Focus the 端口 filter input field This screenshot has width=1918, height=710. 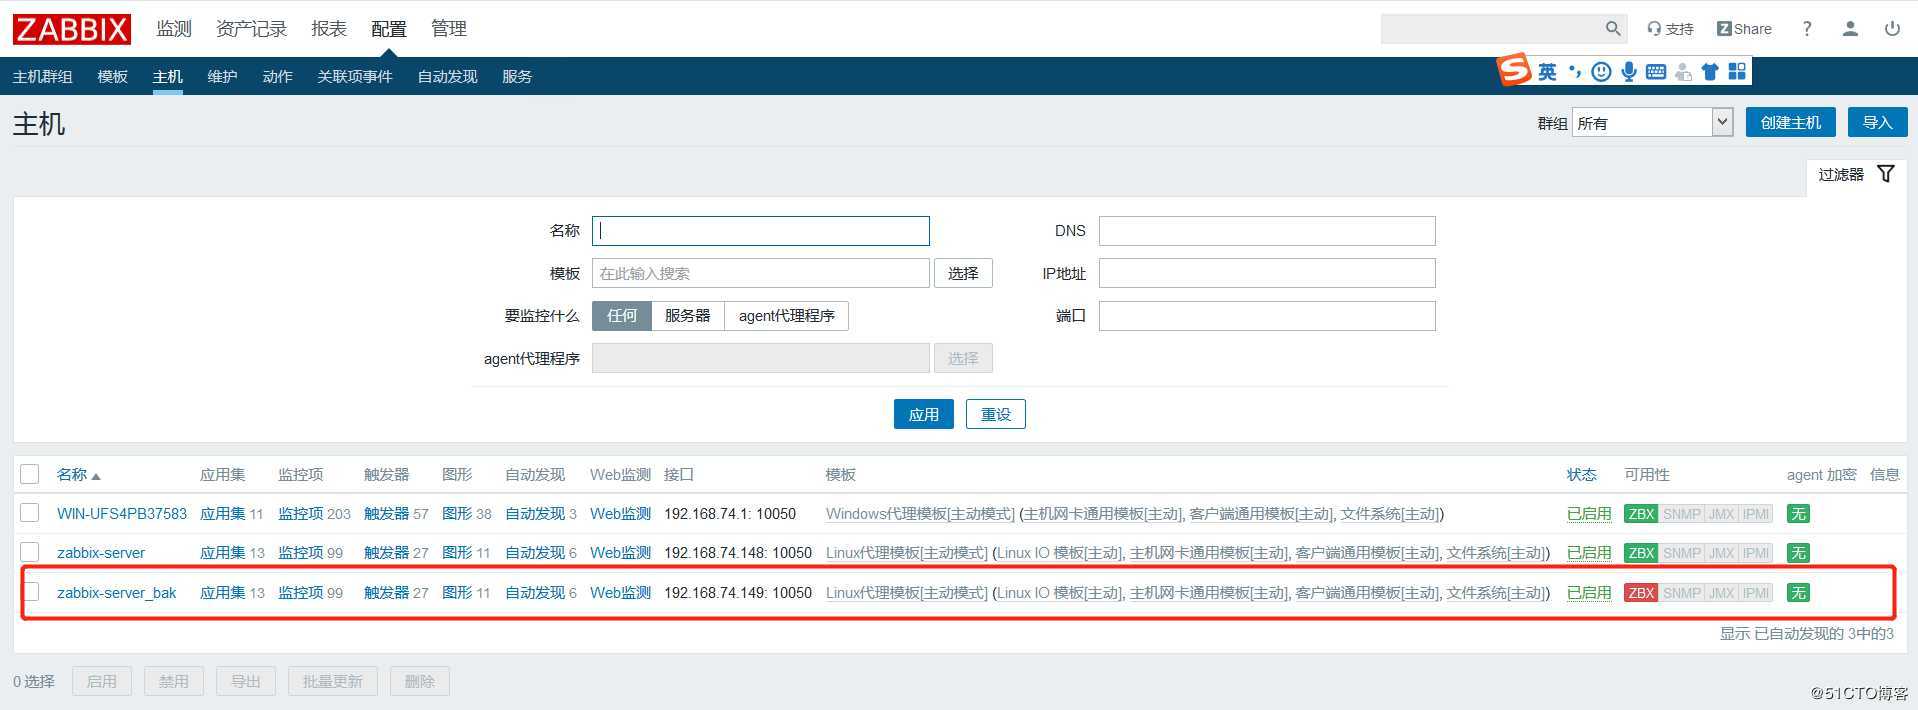coord(1267,316)
